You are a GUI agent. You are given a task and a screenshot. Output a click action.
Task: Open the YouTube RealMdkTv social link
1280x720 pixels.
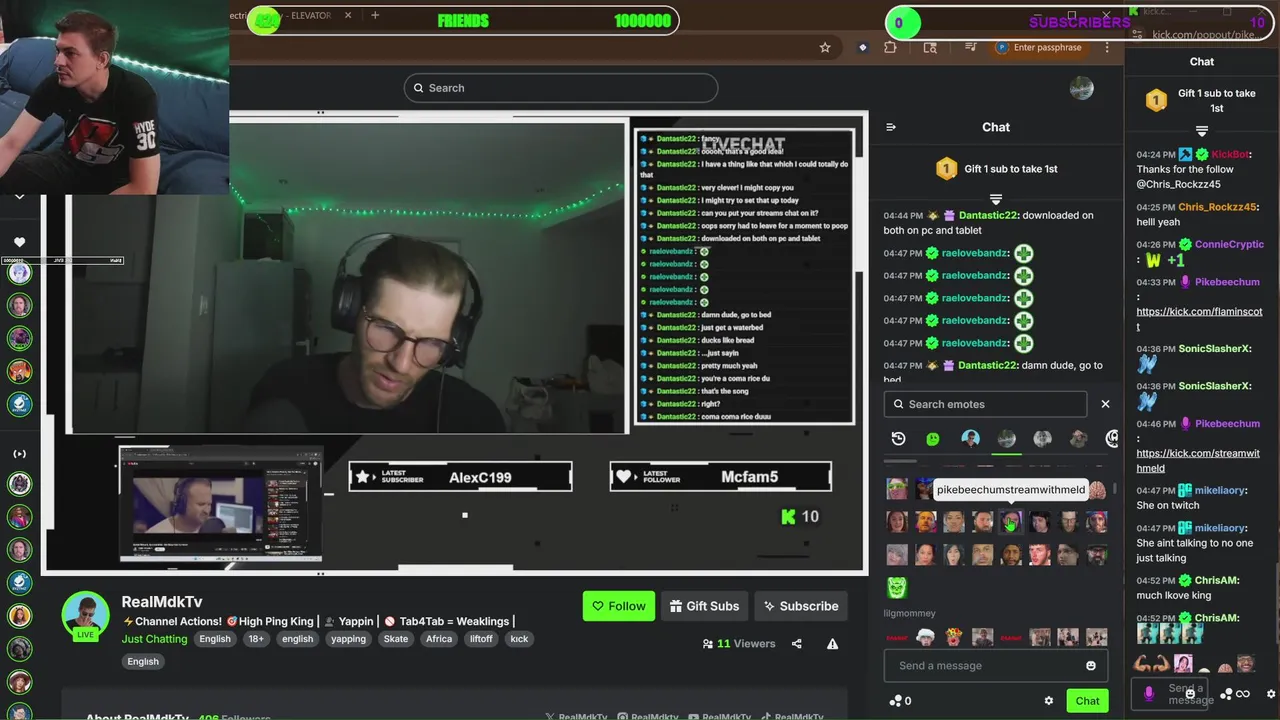[x=720, y=716]
